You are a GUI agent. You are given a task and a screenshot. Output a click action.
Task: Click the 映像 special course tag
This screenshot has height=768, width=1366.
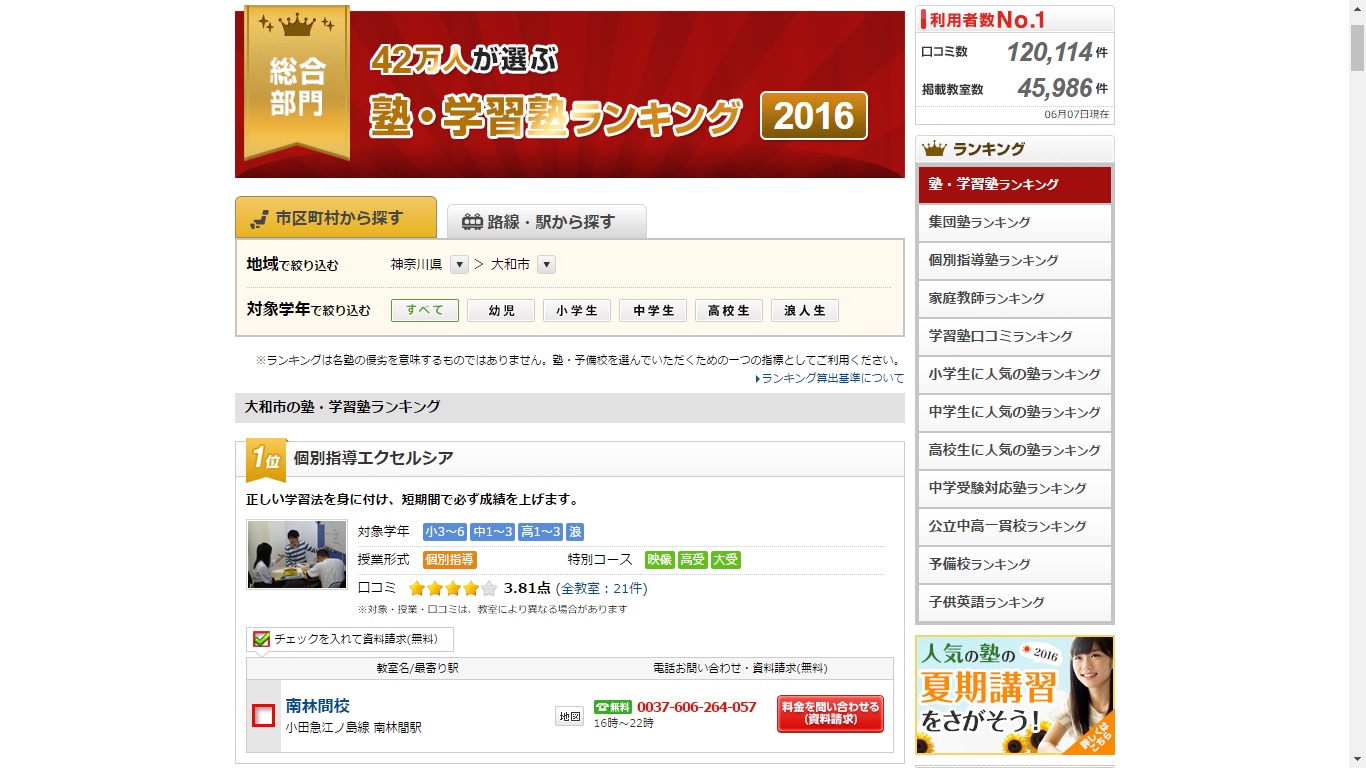(x=659, y=560)
